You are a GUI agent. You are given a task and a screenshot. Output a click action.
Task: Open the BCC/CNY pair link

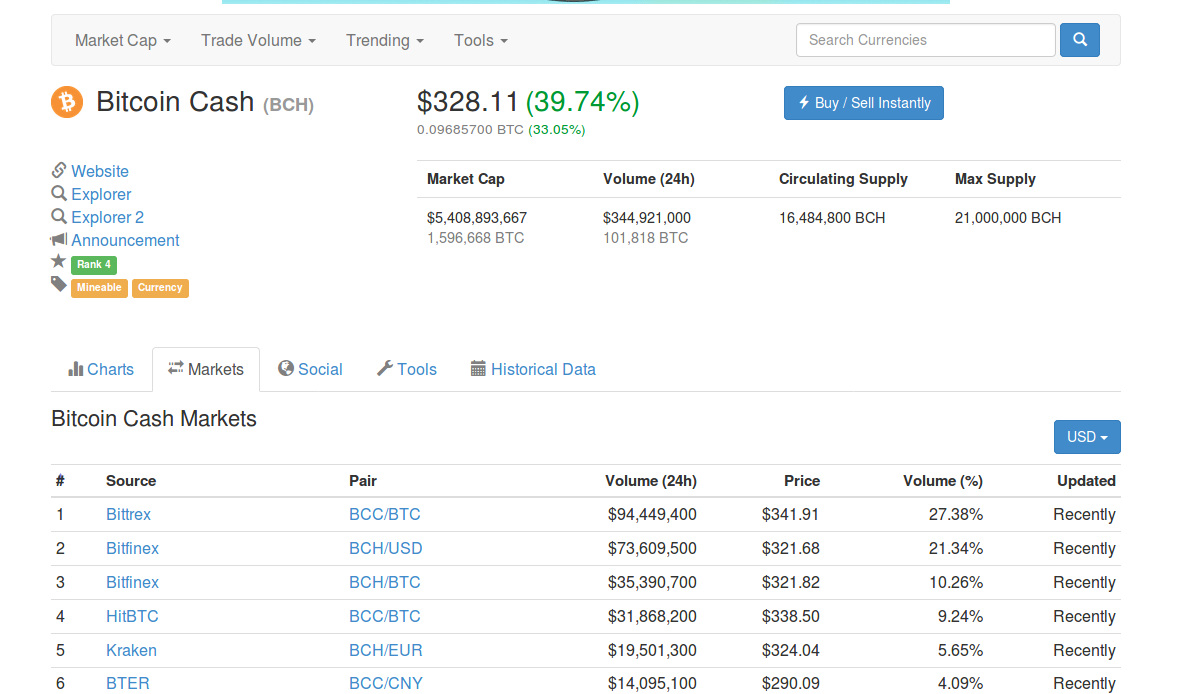[x=385, y=683]
